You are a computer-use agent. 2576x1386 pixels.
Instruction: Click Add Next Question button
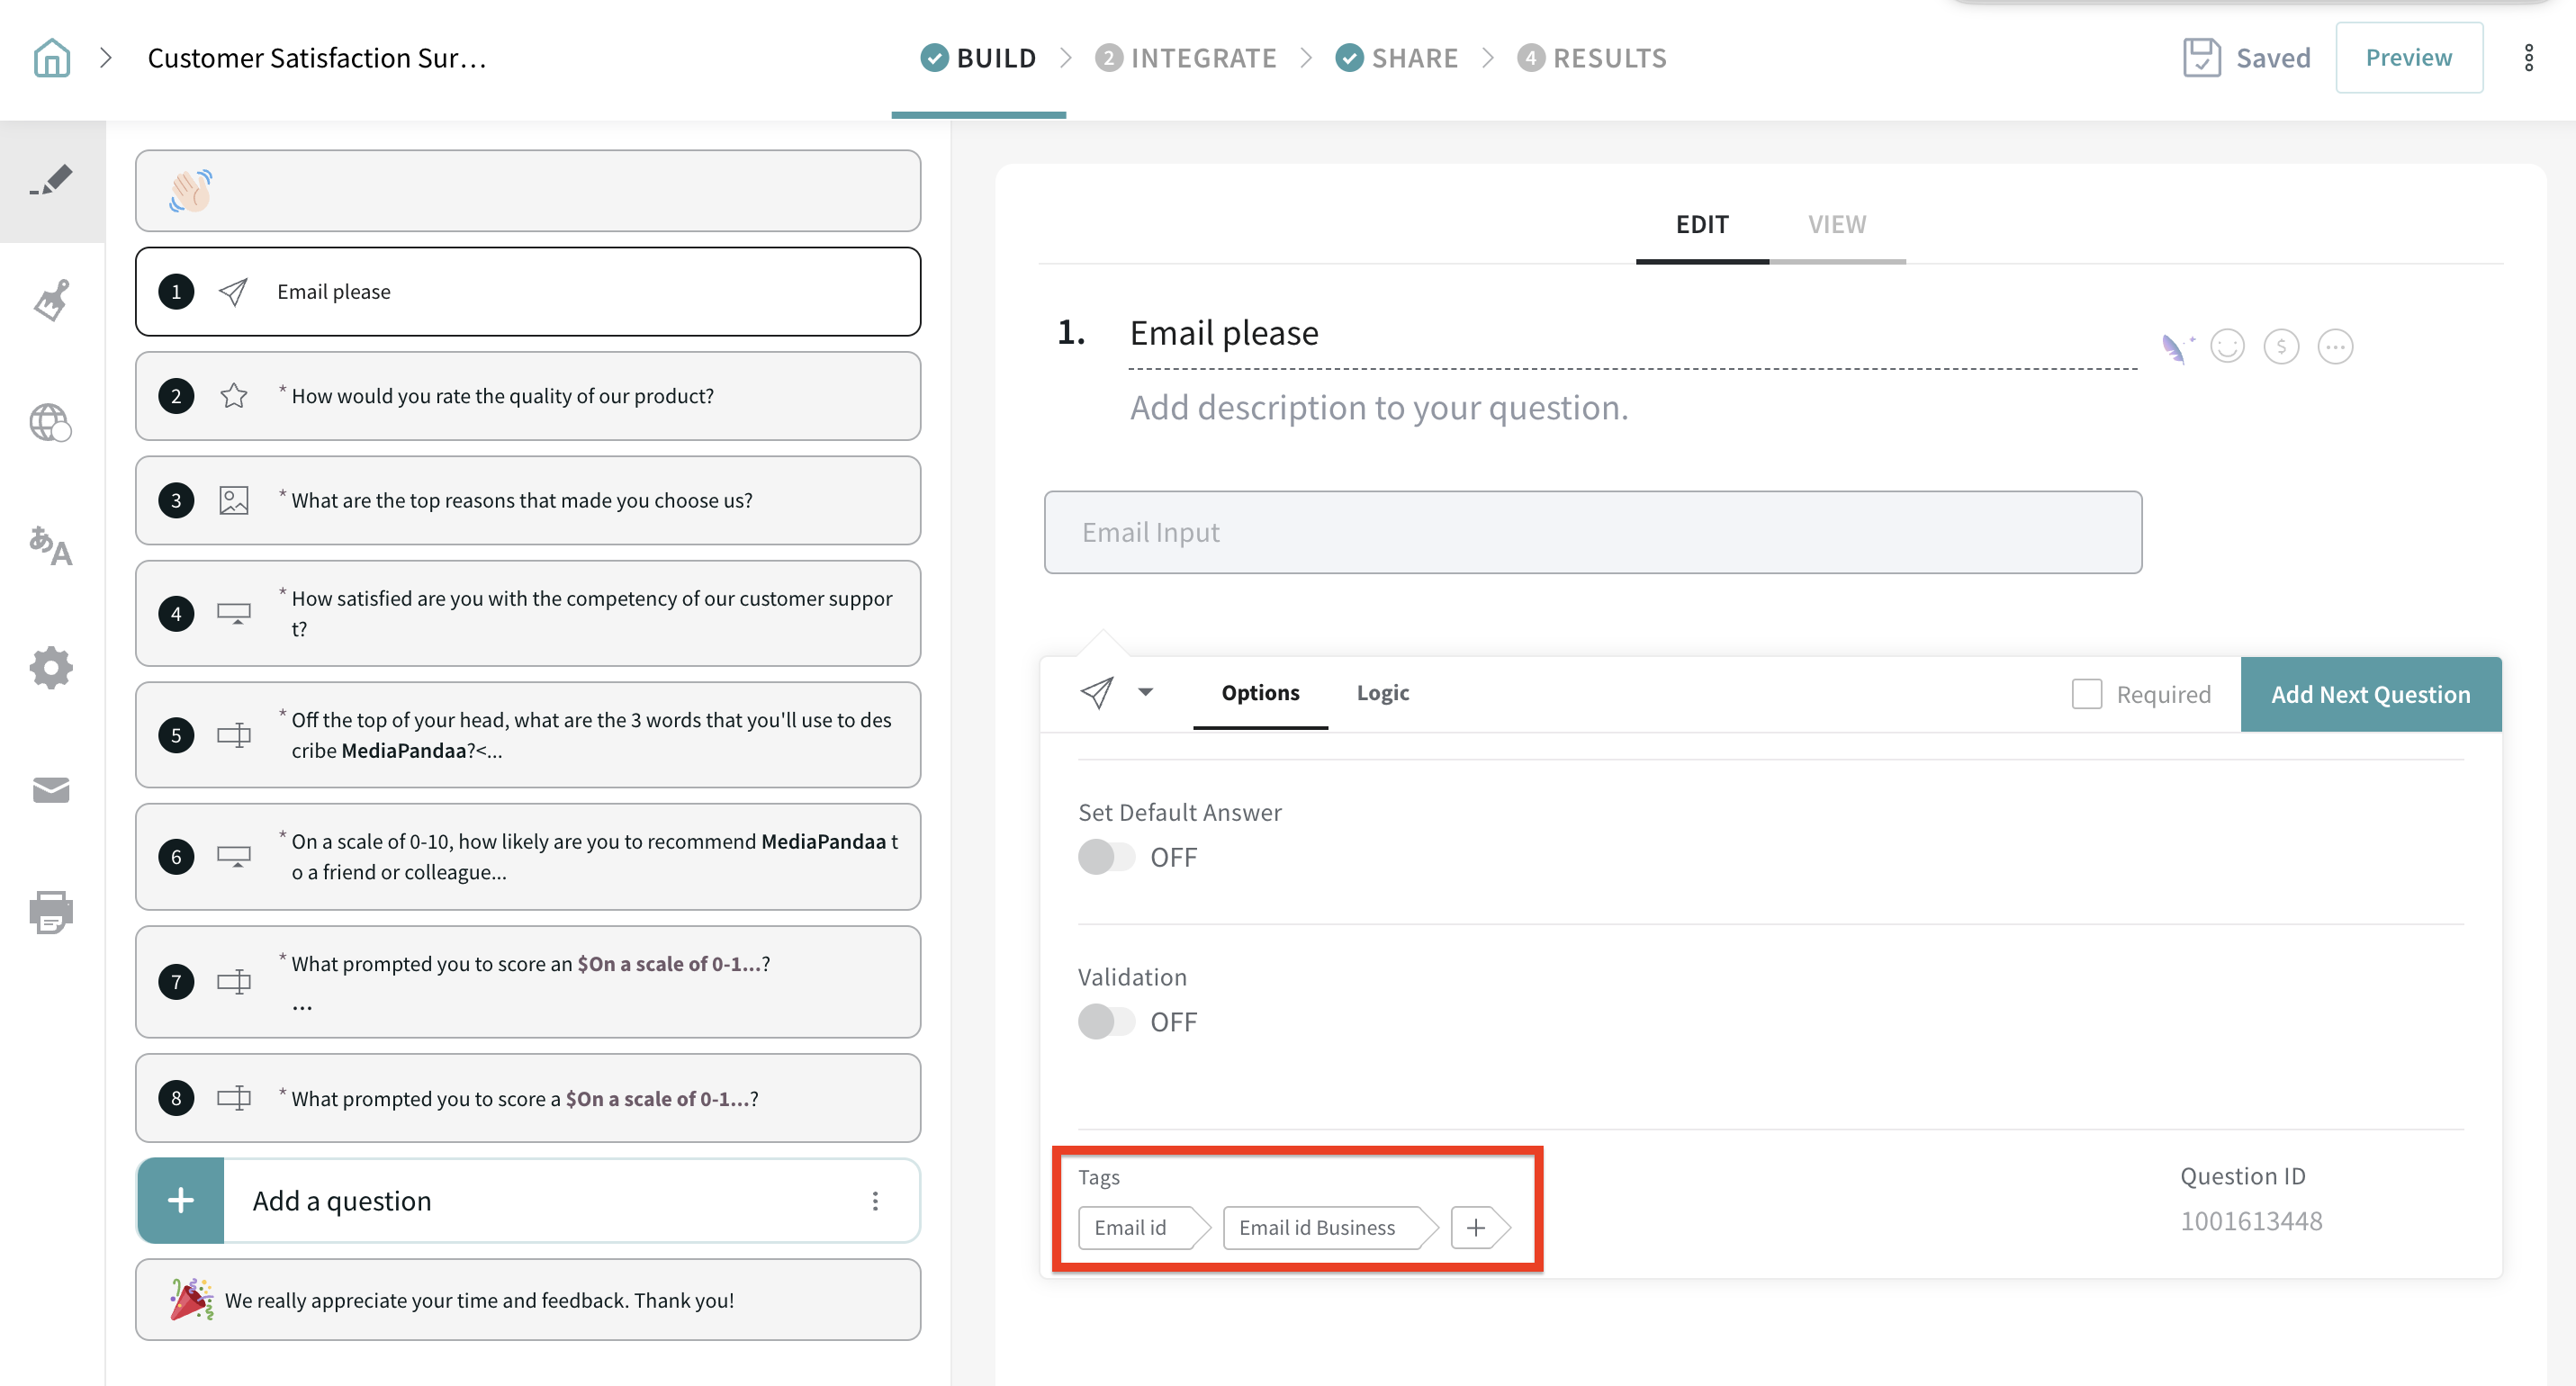pyautogui.click(x=2370, y=694)
